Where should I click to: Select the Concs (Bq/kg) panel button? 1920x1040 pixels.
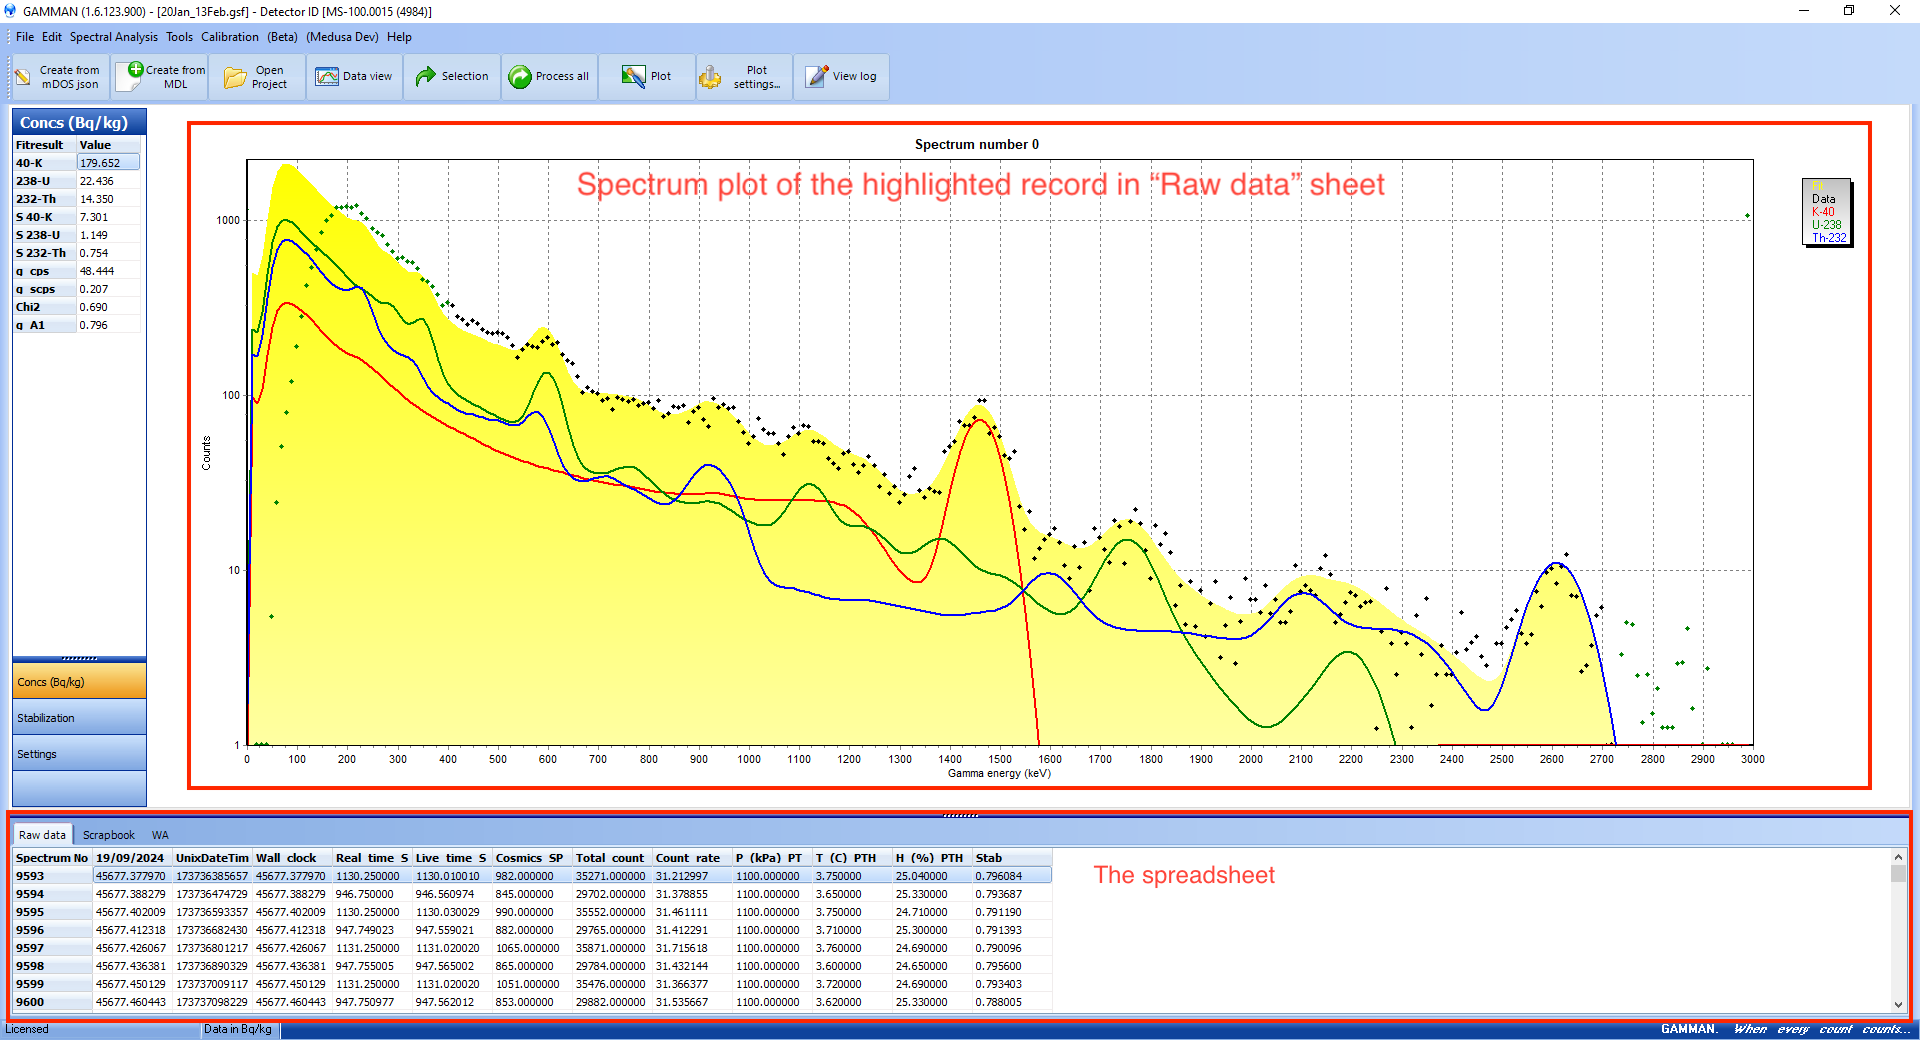click(79, 682)
